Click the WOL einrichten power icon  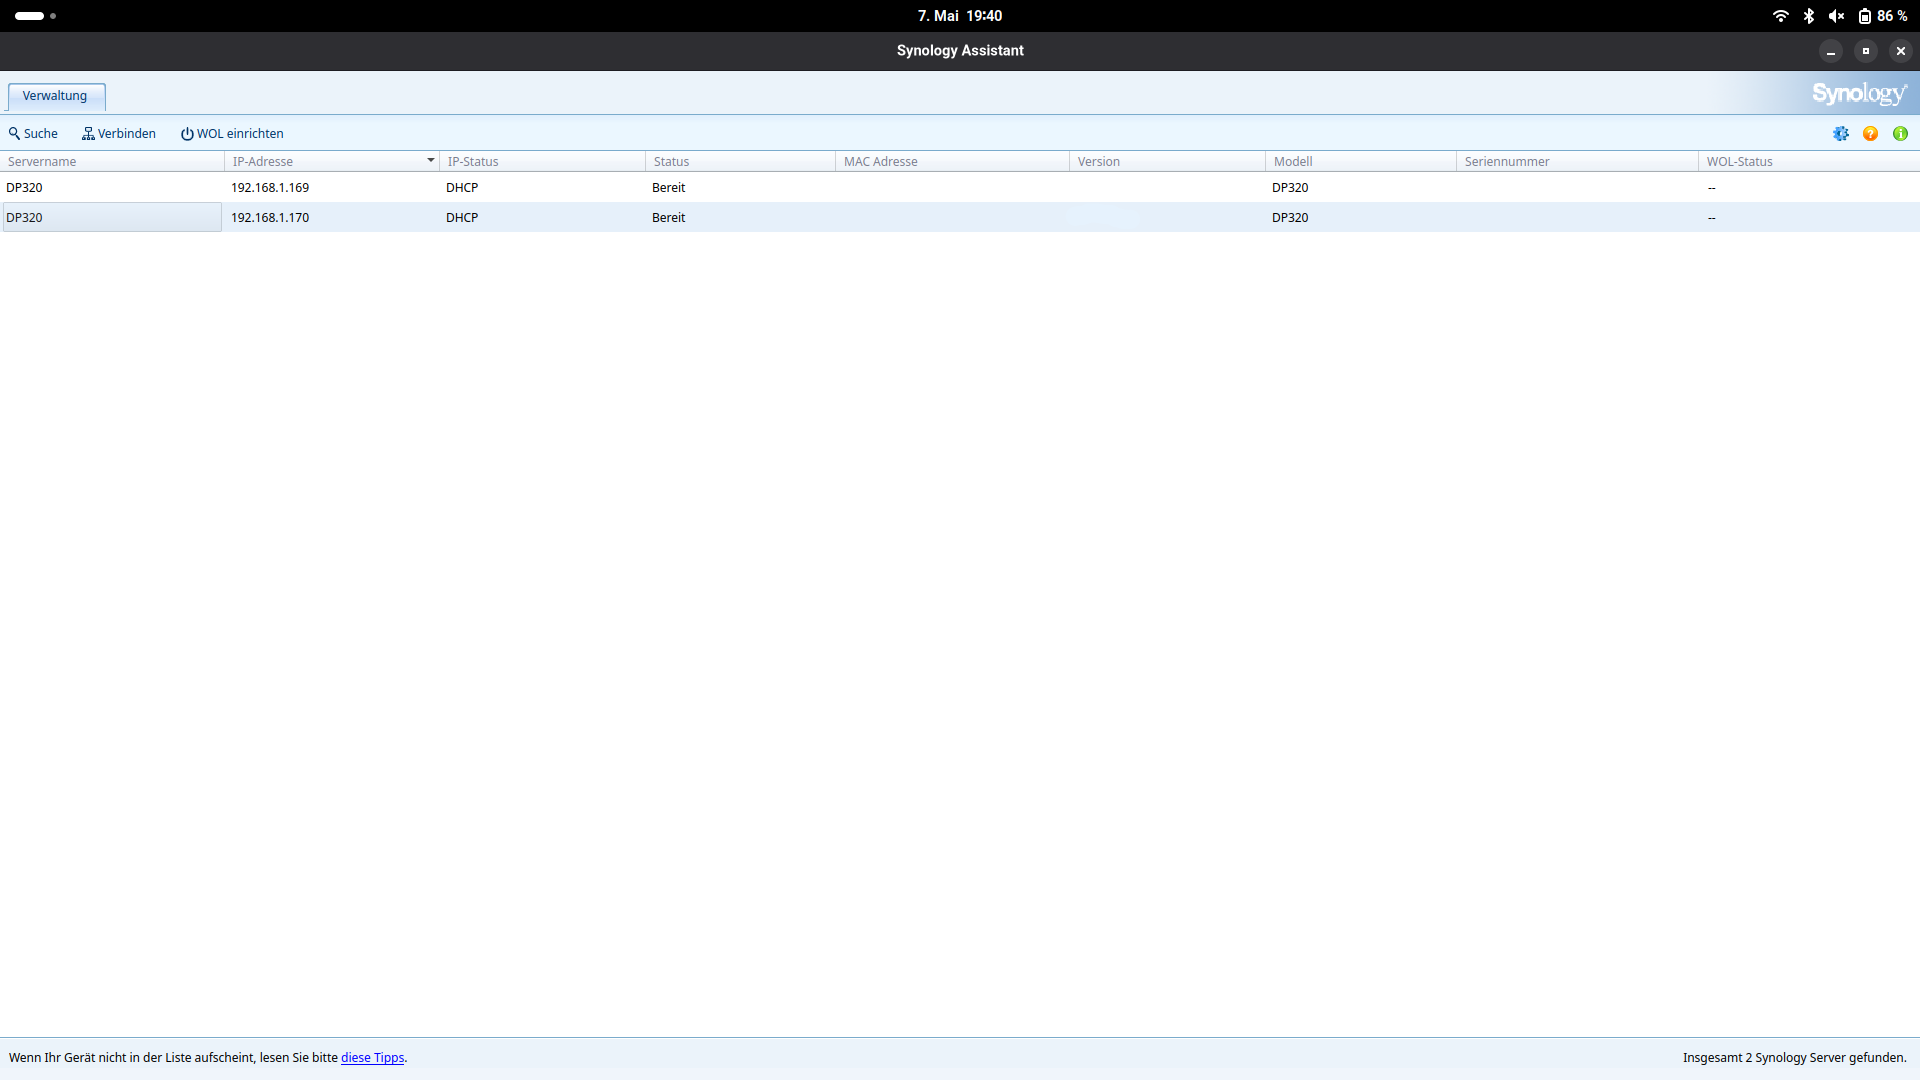(x=187, y=134)
